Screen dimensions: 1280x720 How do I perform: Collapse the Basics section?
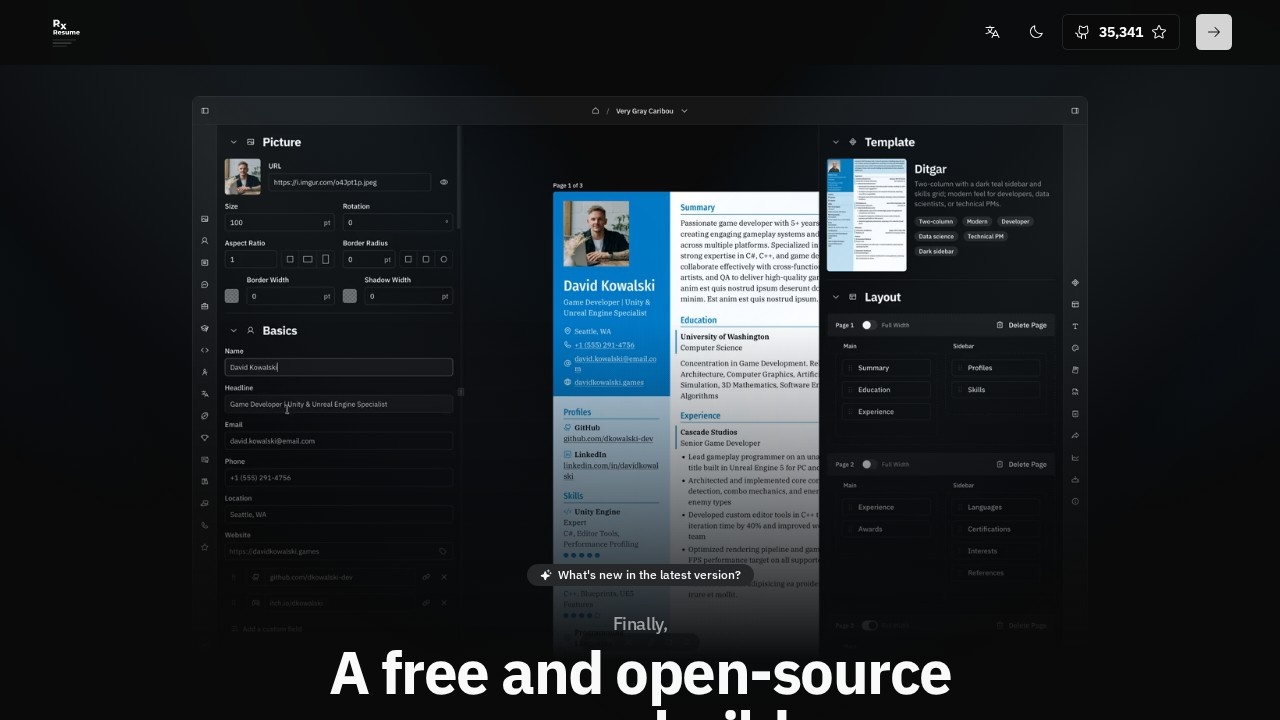click(x=234, y=330)
